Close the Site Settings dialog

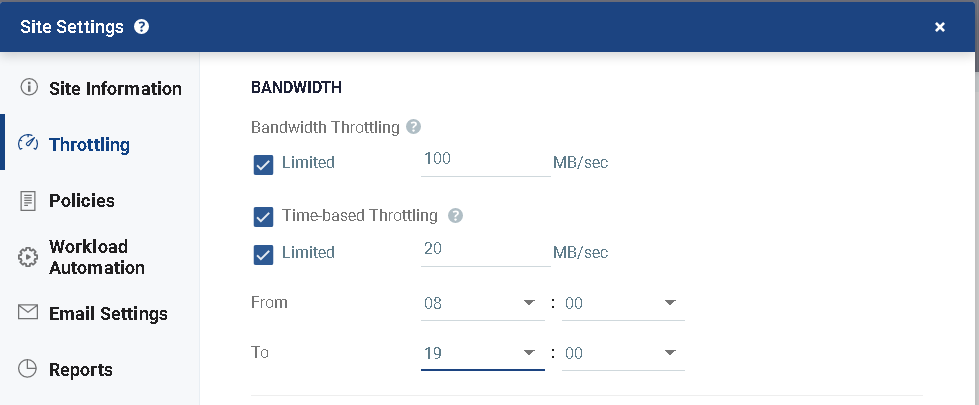[x=940, y=27]
